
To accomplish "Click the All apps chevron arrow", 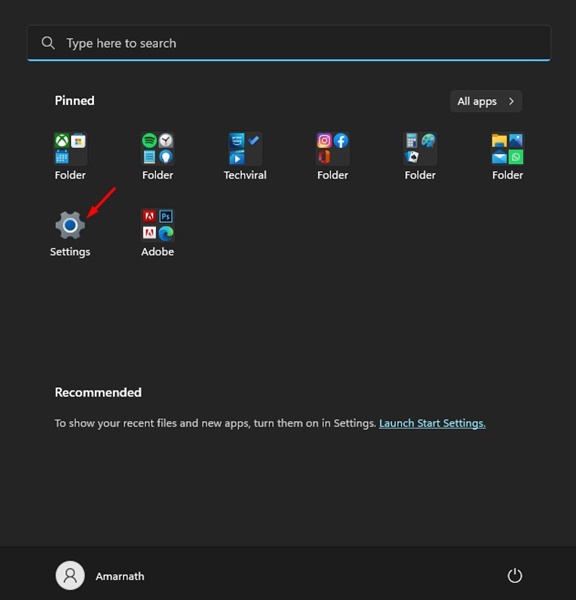I will coord(511,101).
